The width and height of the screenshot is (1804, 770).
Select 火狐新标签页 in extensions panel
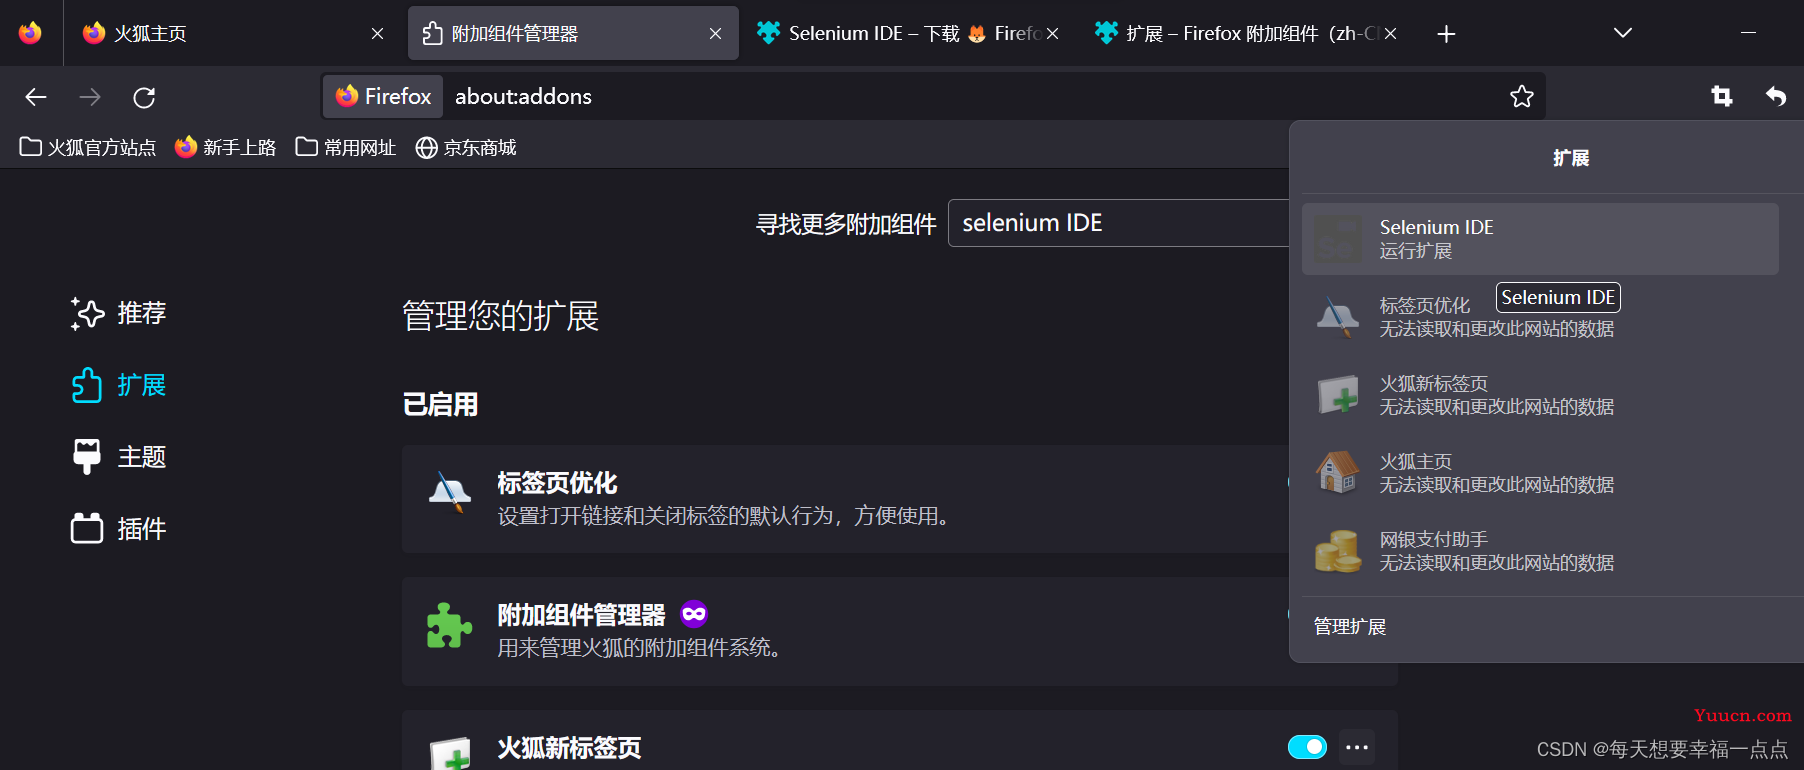(1540, 395)
